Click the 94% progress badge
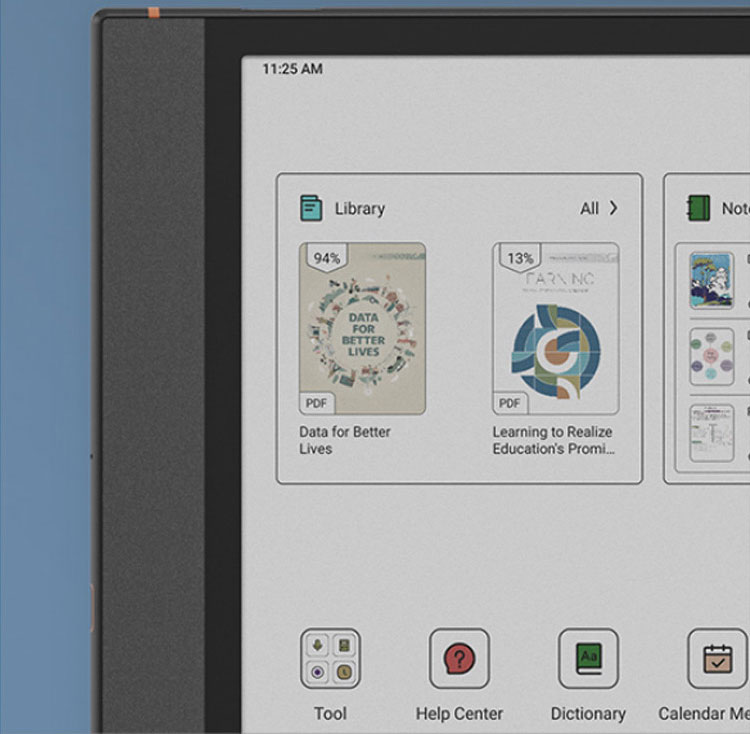Screen dimensions: 750x734 327,258
